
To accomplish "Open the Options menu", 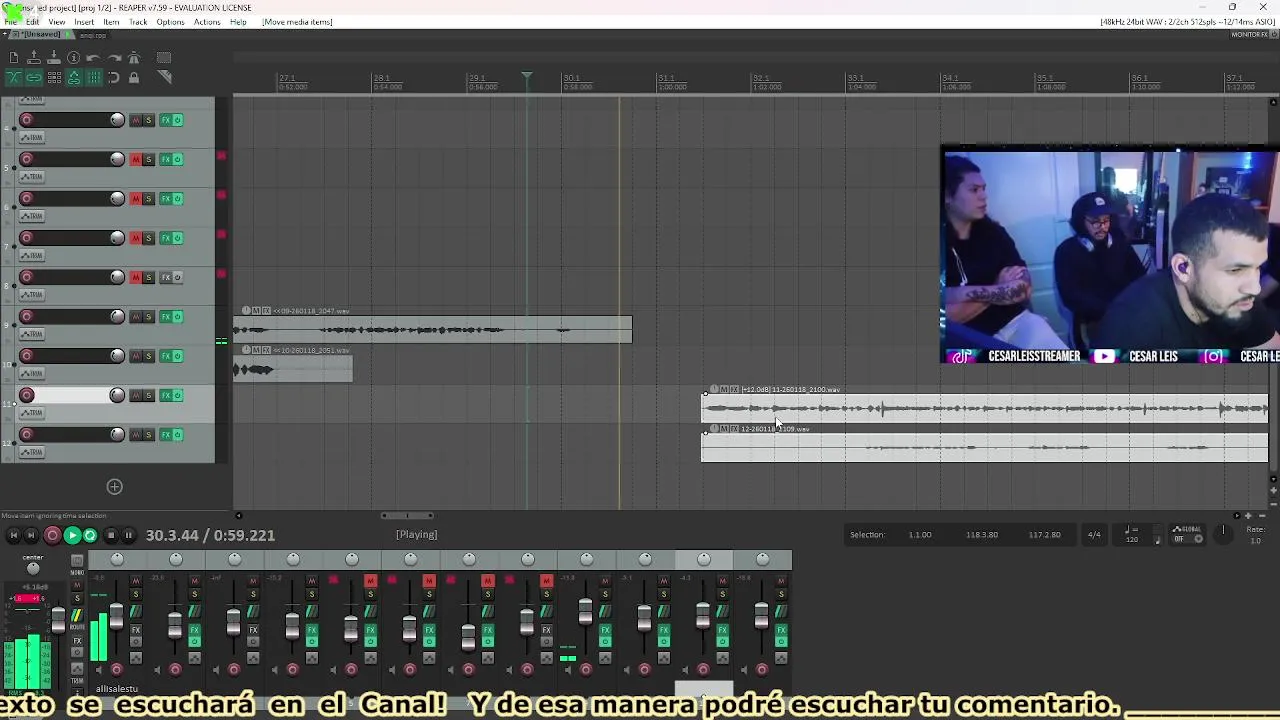I will point(170,22).
